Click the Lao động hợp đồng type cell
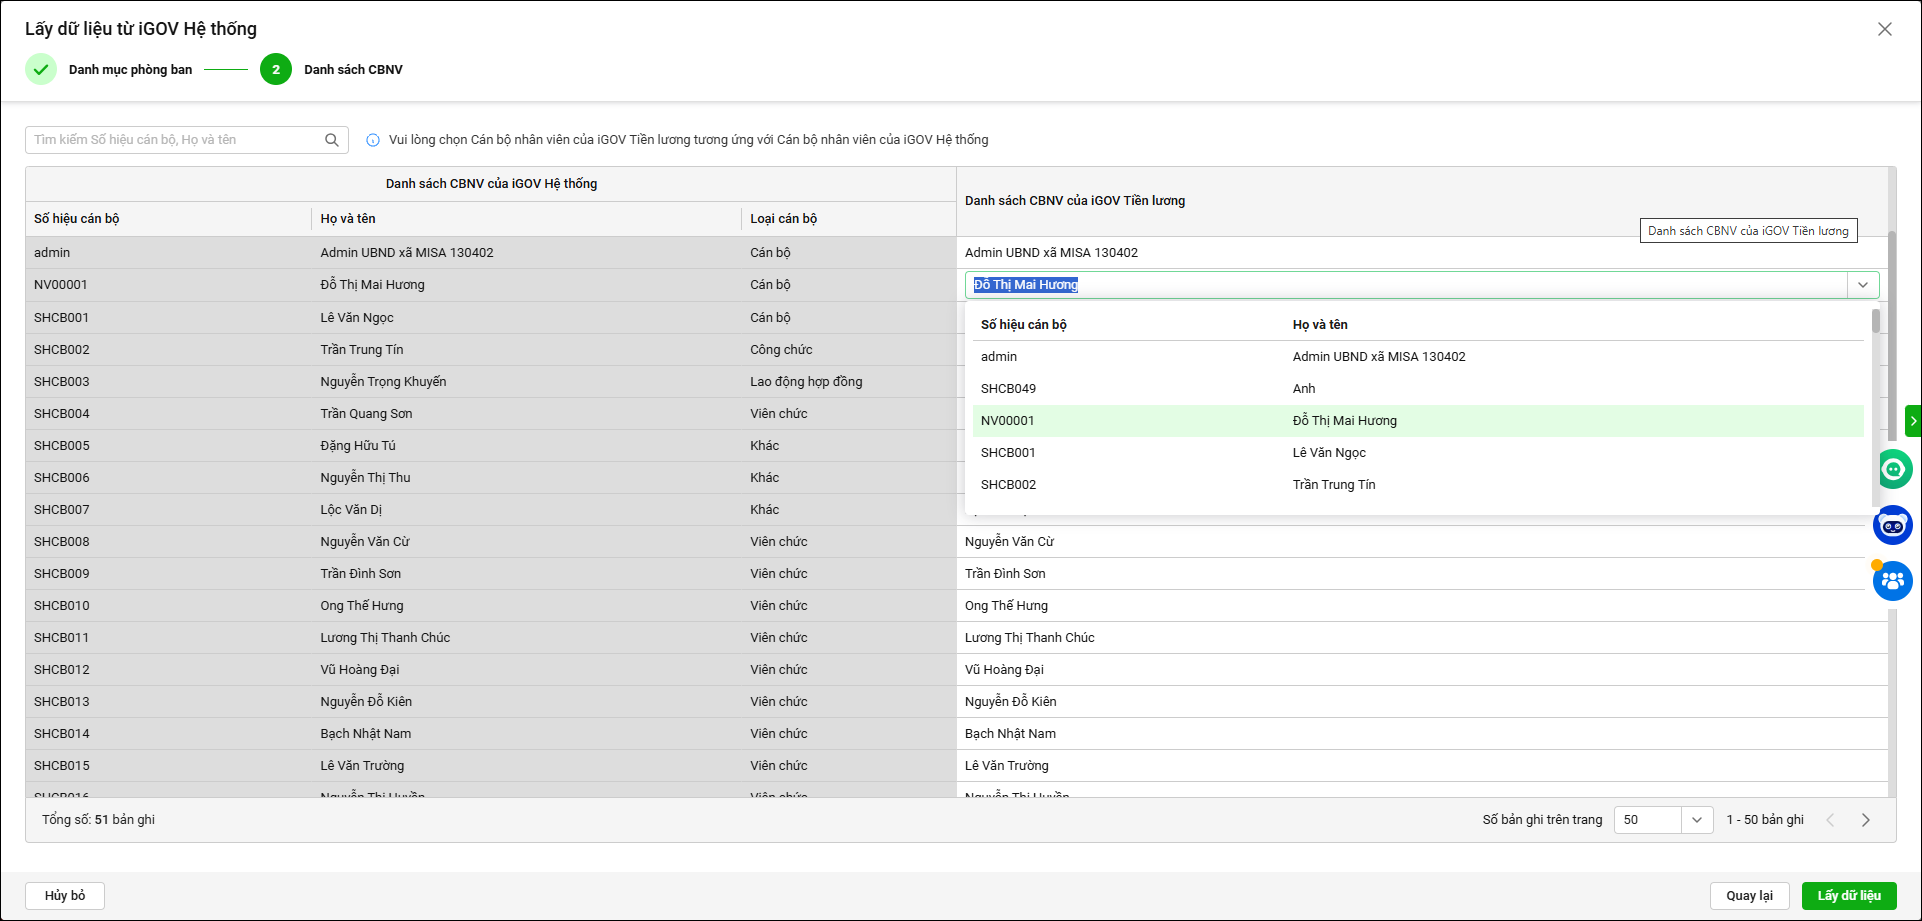This screenshot has width=1922, height=921. [848, 382]
